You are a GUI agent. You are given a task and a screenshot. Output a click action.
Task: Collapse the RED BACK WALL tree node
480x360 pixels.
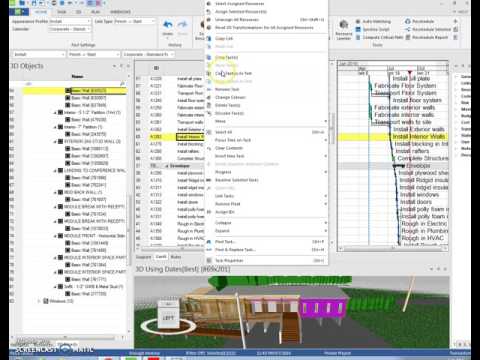(x=56, y=192)
